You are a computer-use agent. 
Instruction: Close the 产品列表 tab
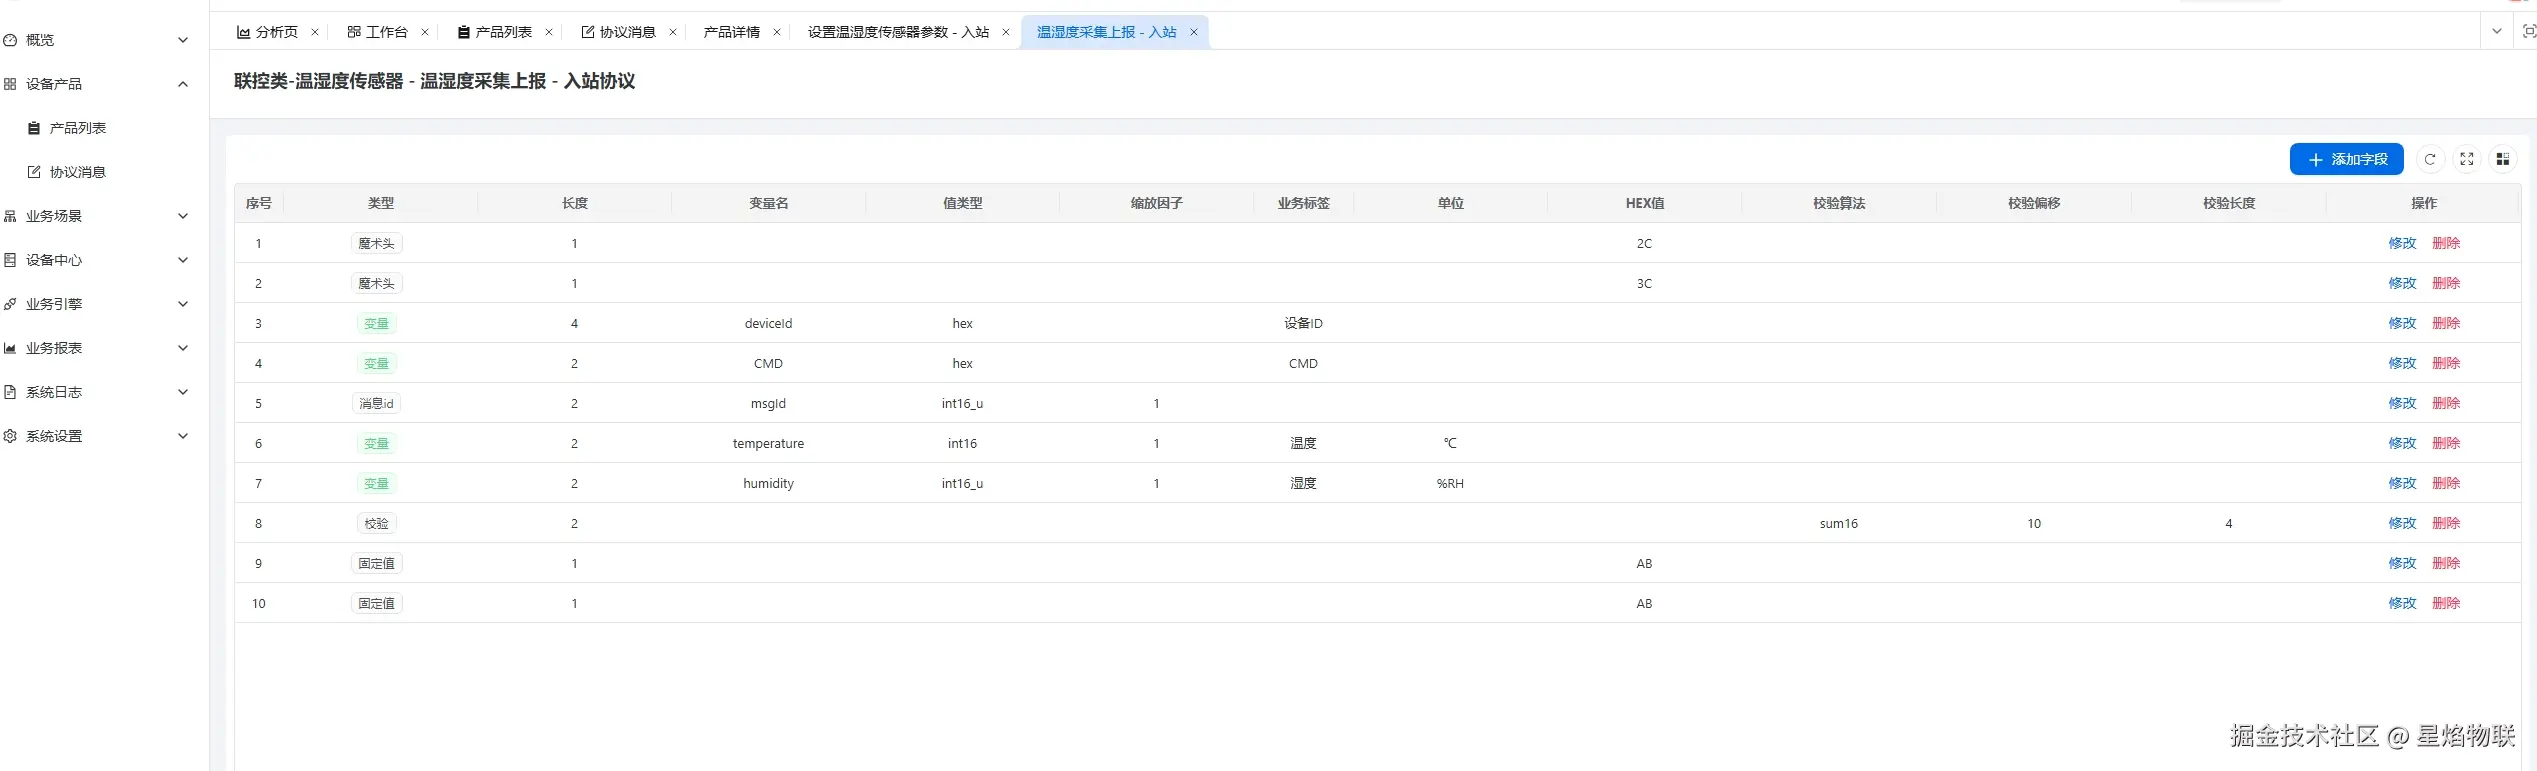tap(549, 32)
